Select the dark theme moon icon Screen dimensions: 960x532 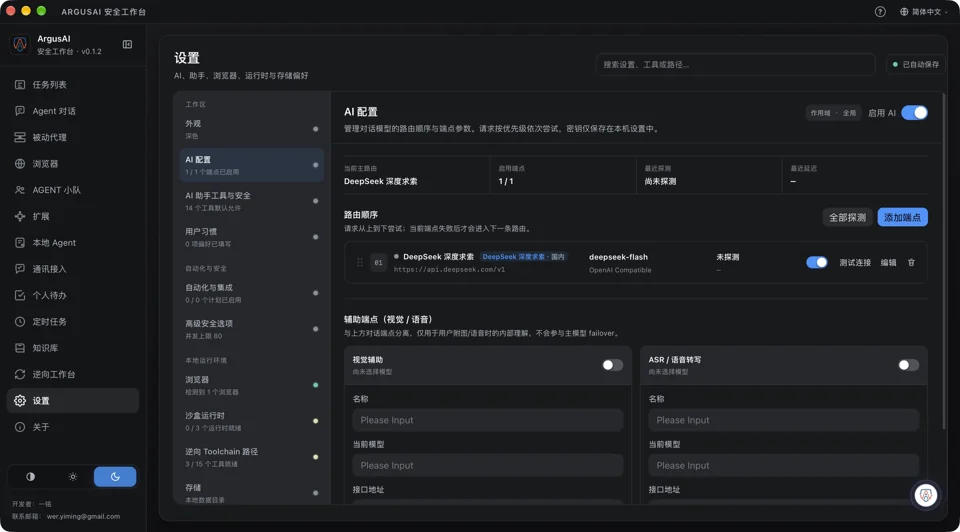click(x=115, y=476)
